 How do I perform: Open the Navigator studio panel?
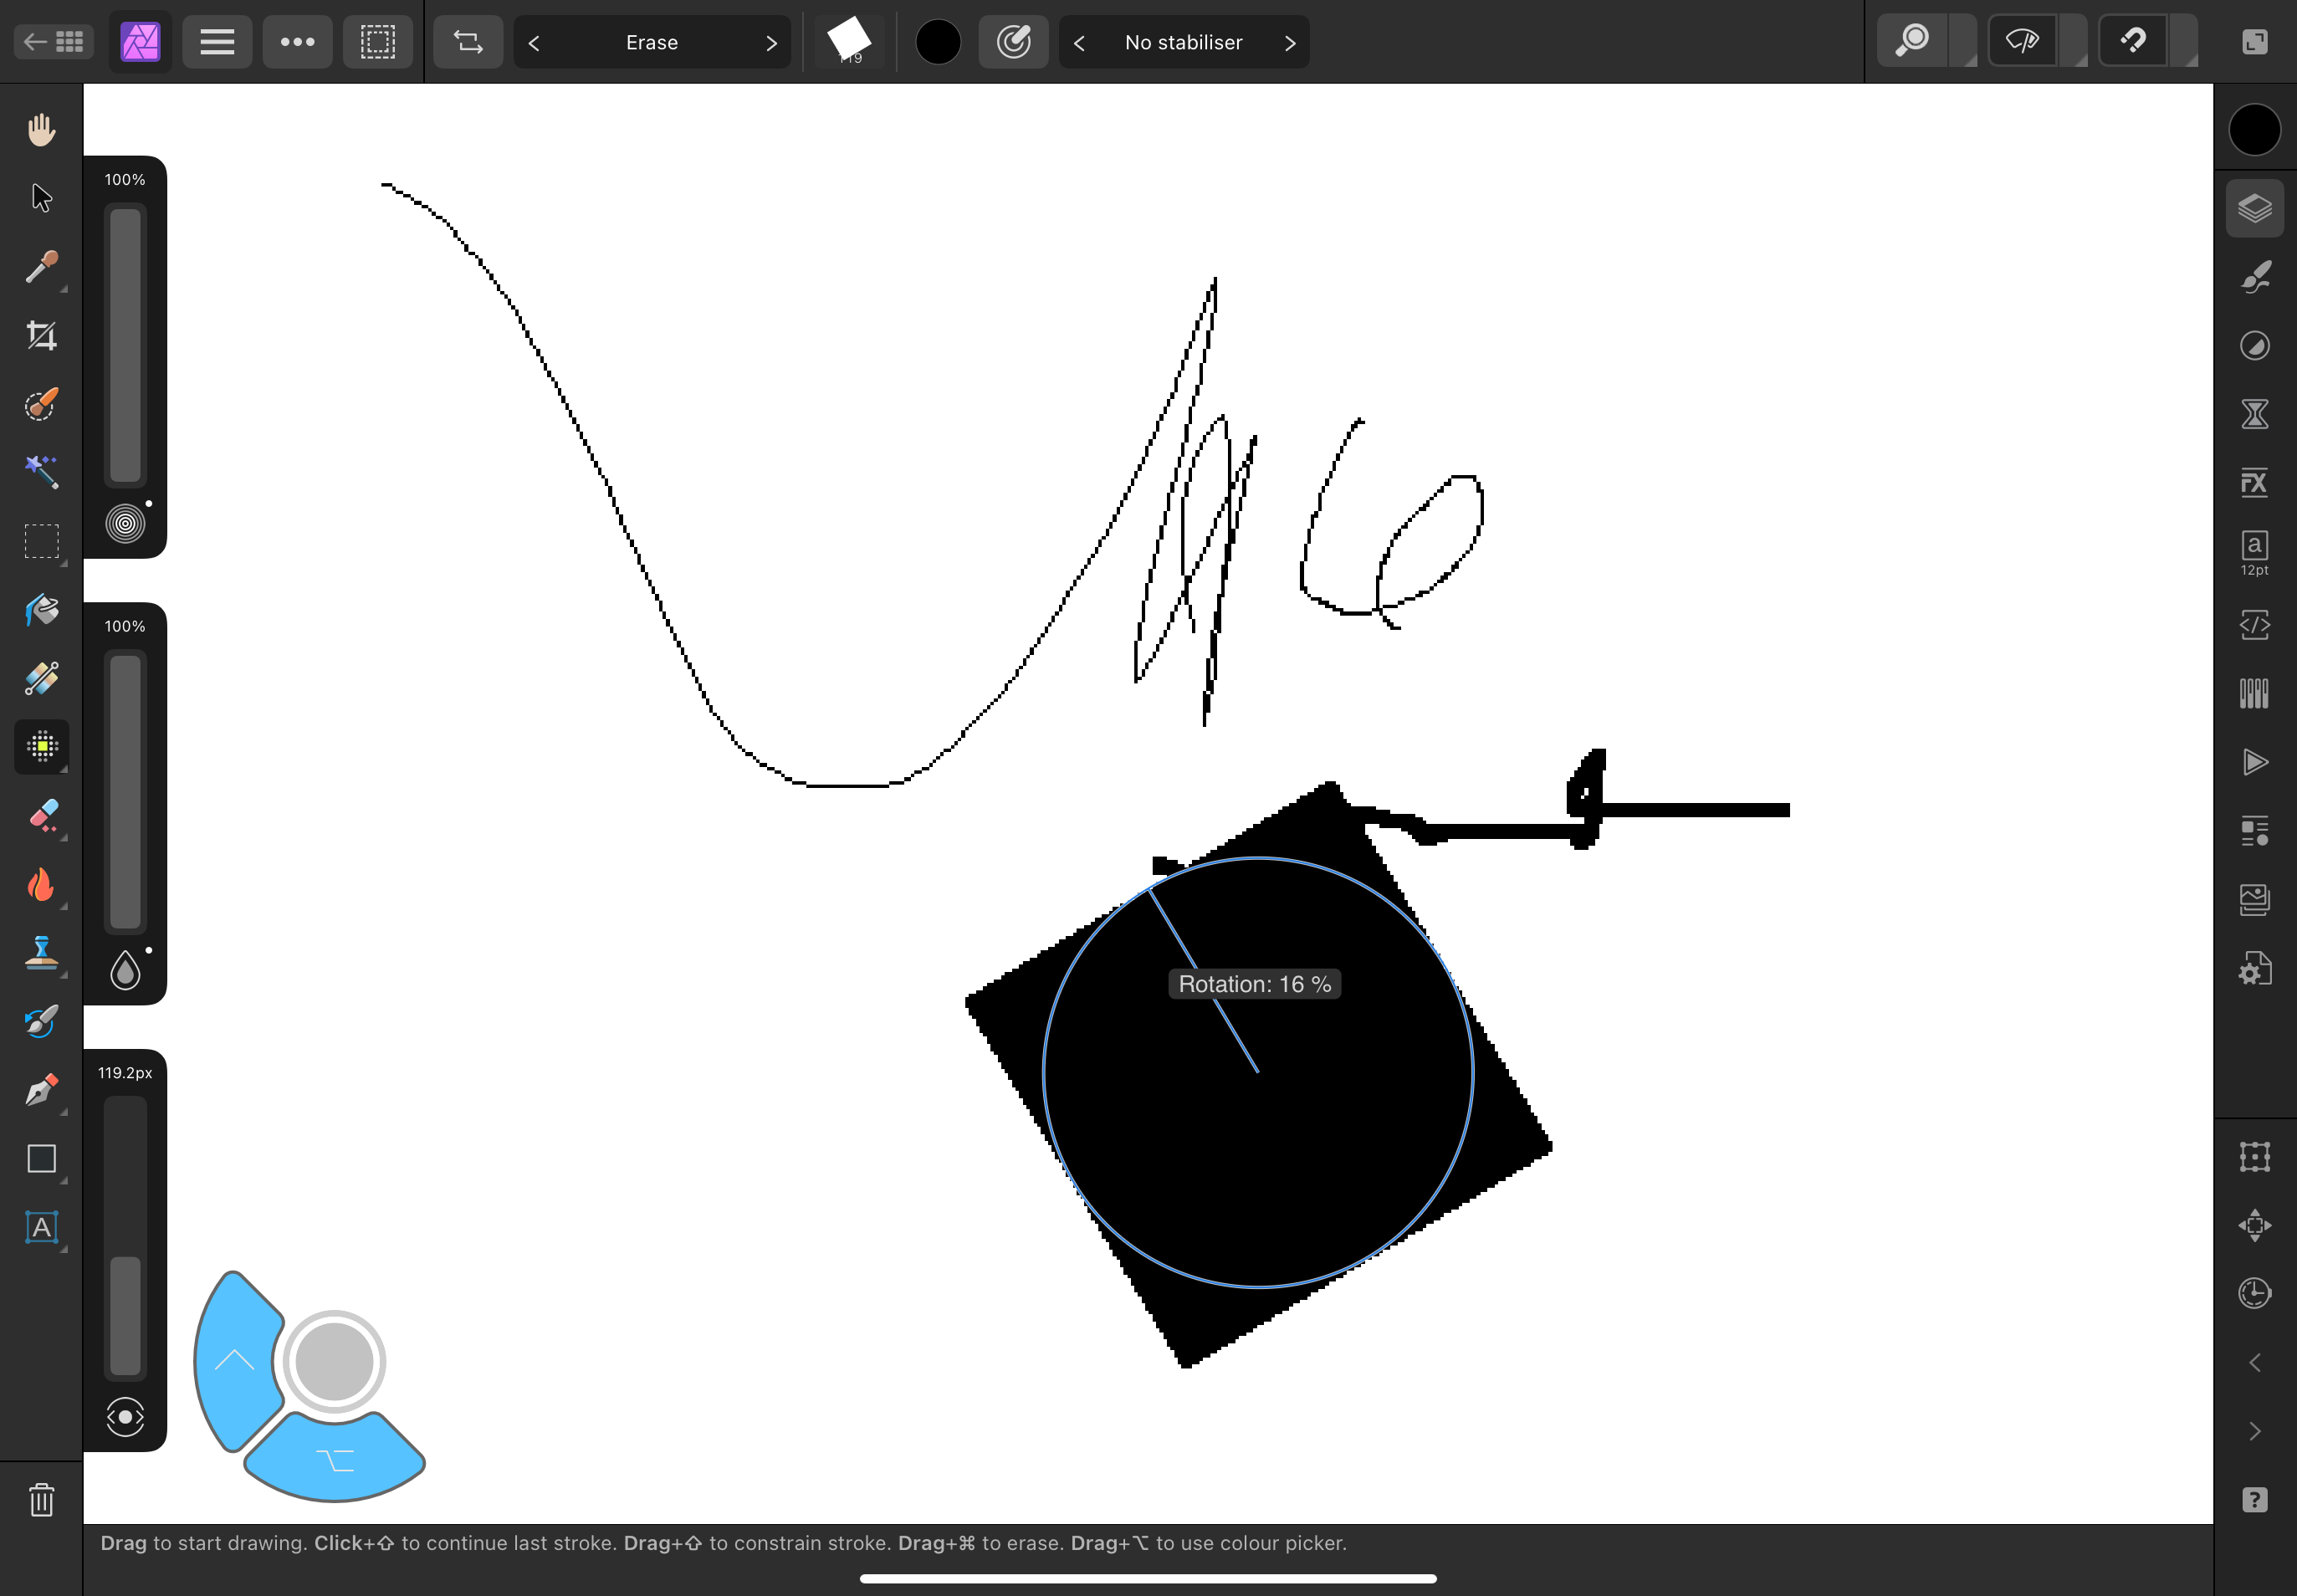[x=2254, y=1225]
